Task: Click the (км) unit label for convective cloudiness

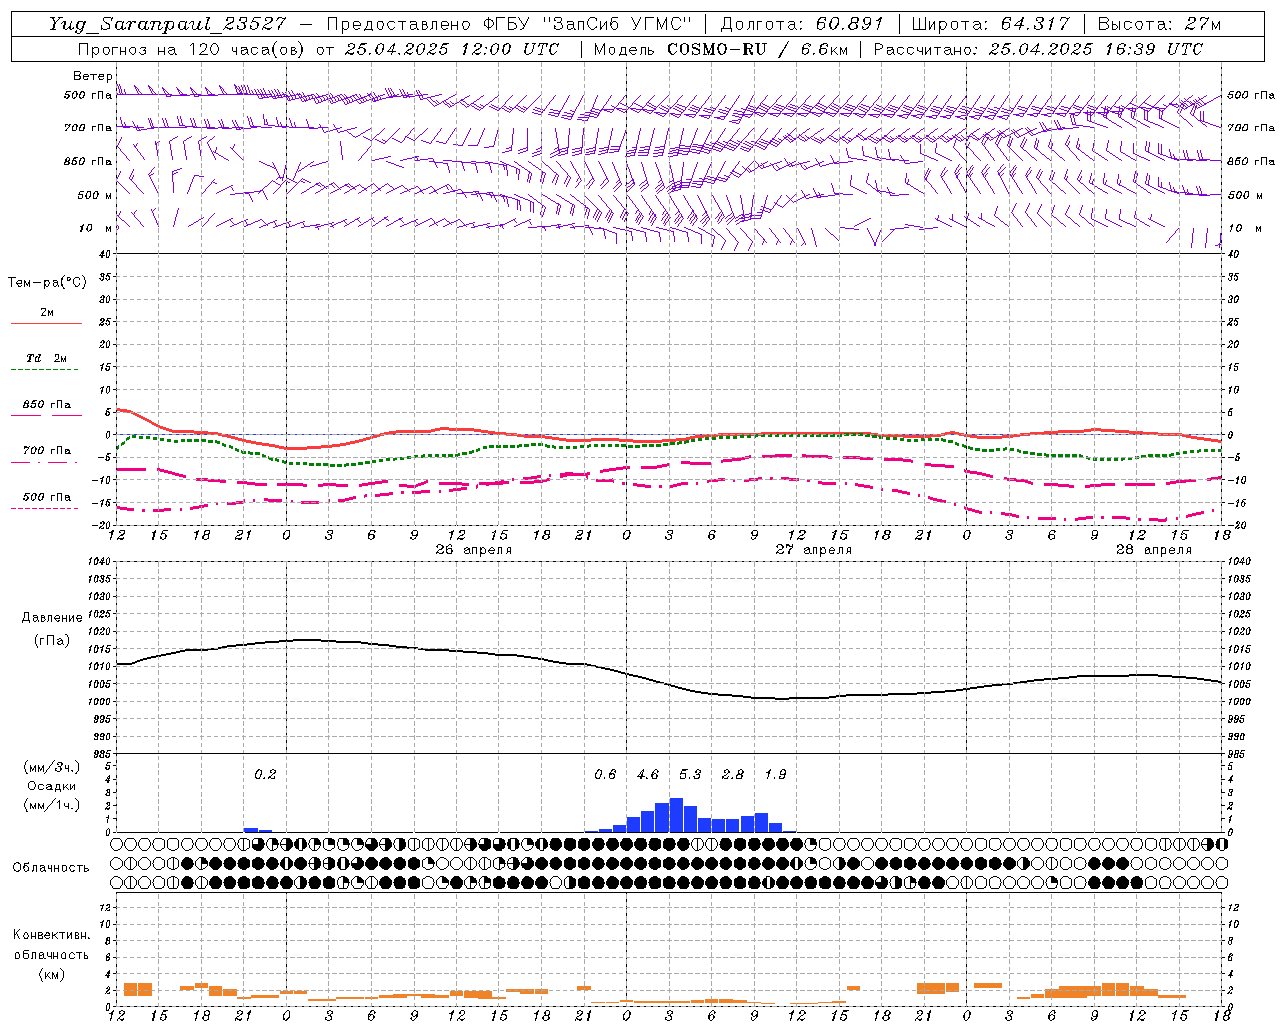Action: tap(51, 973)
